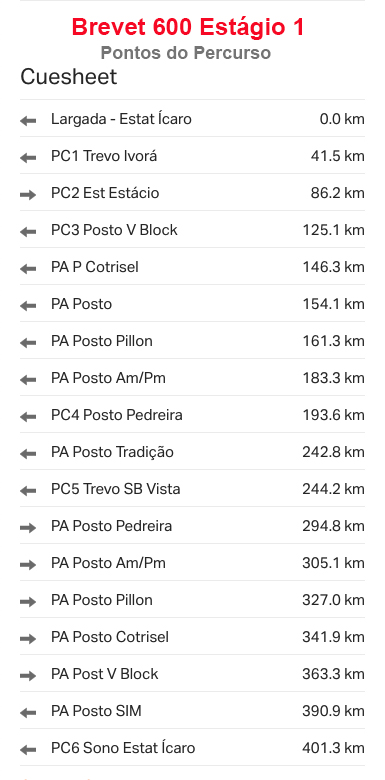Choose the PA Posto Am/Pm row at 183.3 km

(192, 378)
